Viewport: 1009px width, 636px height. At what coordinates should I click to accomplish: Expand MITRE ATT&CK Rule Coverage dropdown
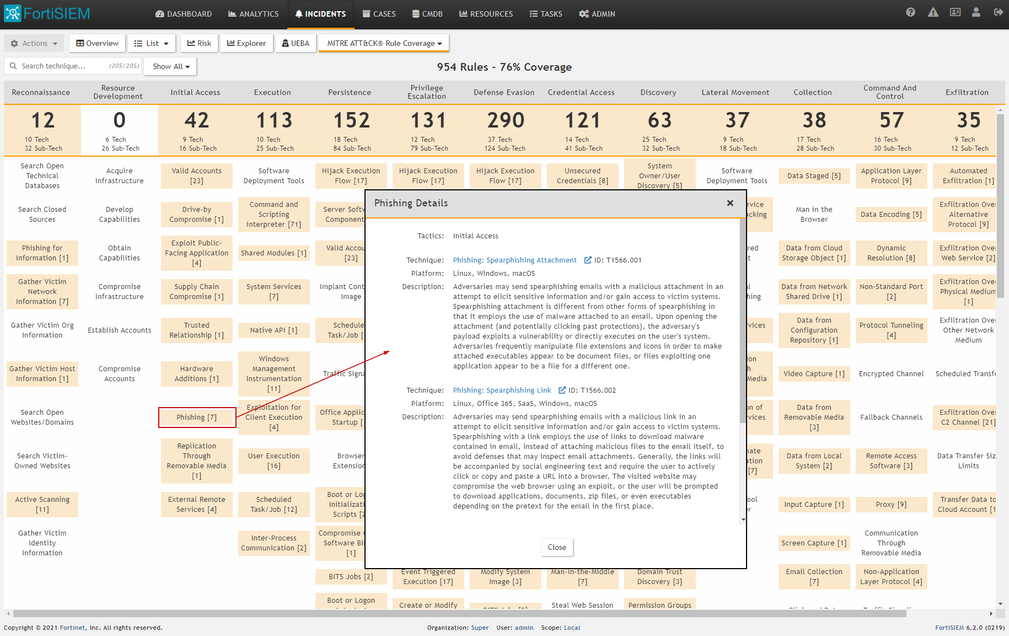(384, 43)
